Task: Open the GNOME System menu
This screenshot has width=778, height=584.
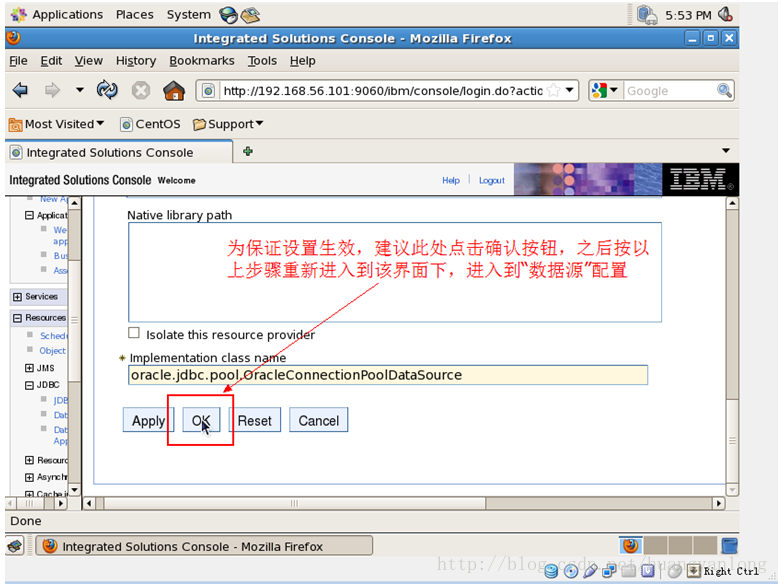Action: (x=189, y=14)
